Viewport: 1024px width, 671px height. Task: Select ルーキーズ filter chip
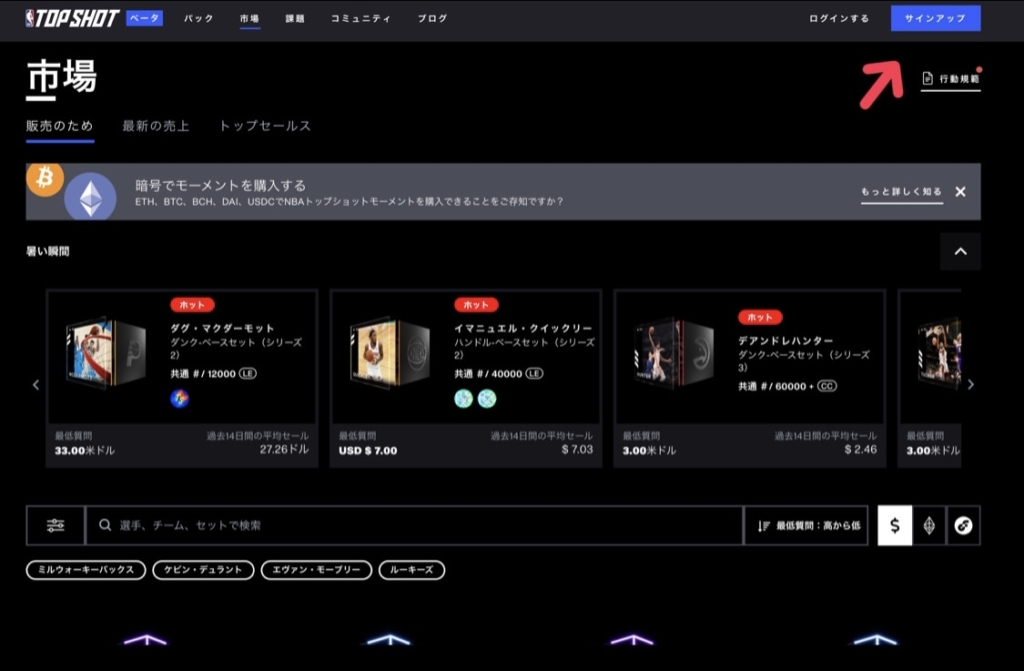pos(411,570)
